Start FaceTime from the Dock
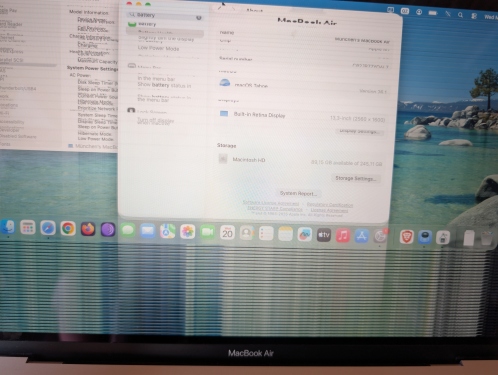498x375 pixels. (207, 232)
